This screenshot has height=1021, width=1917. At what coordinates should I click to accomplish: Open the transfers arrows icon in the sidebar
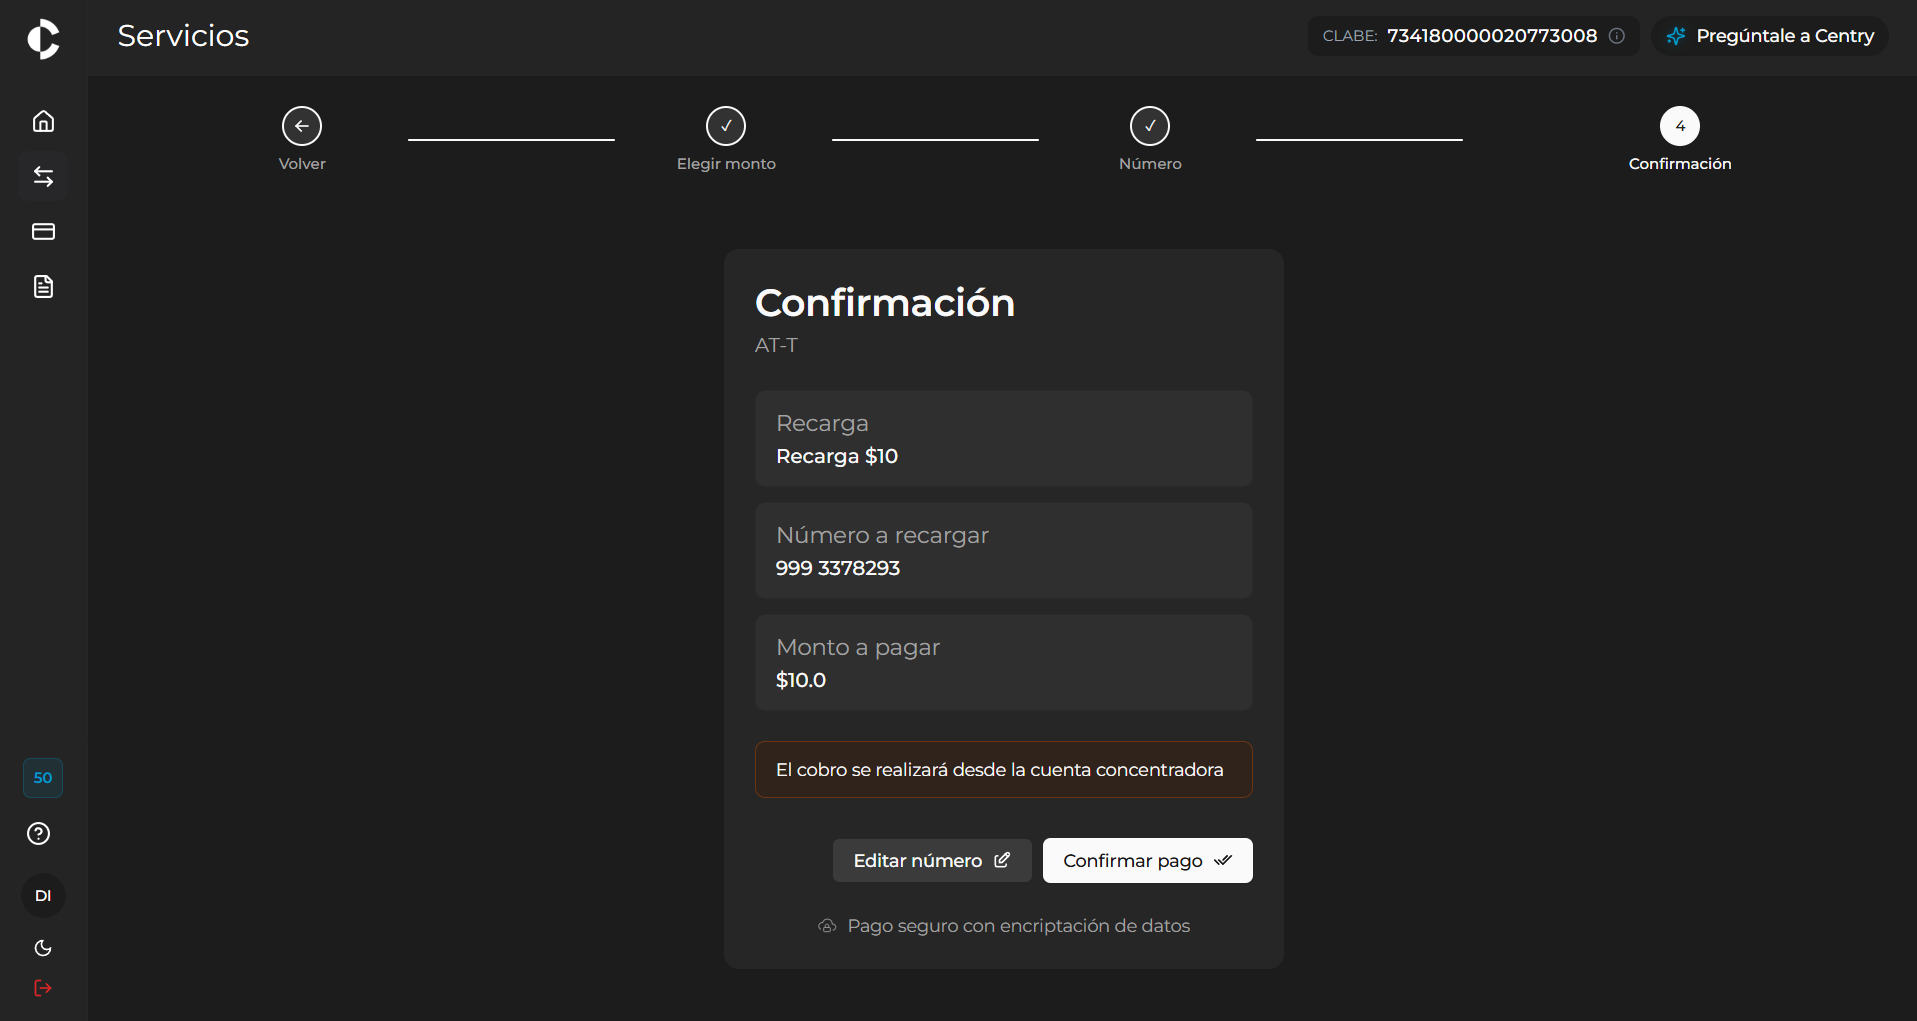pyautogui.click(x=43, y=177)
